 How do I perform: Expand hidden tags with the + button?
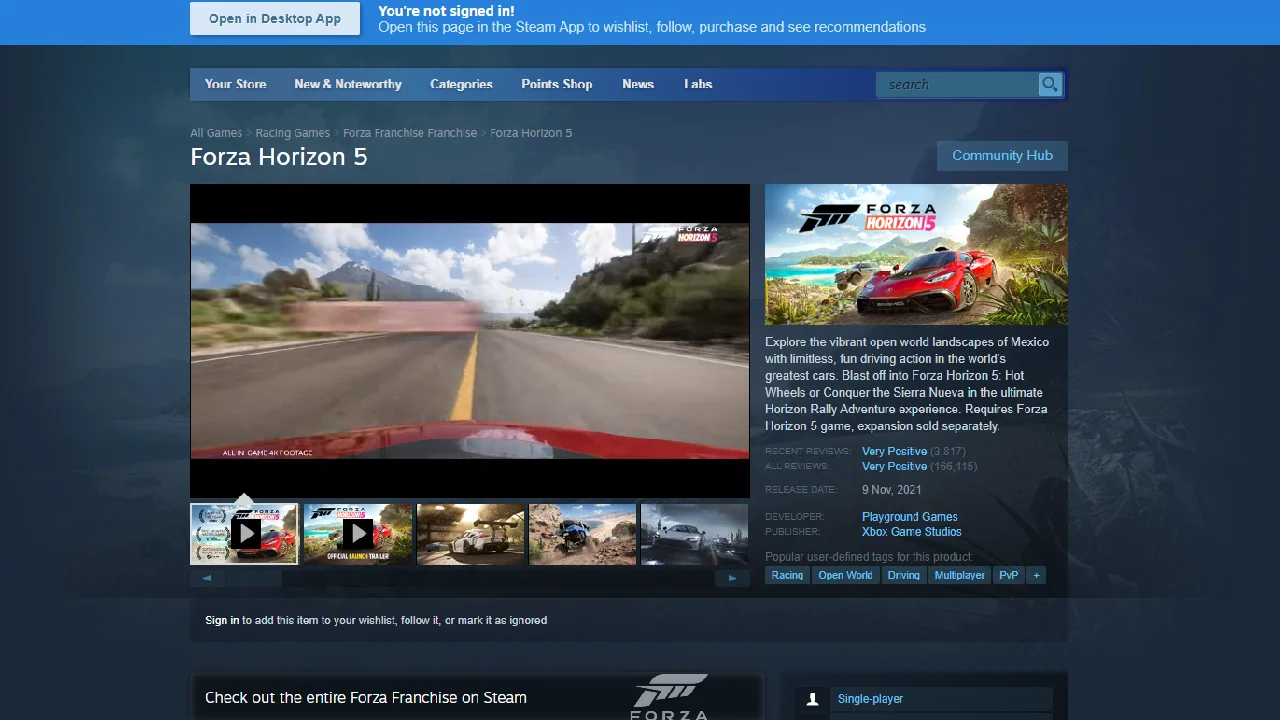[x=1036, y=575]
